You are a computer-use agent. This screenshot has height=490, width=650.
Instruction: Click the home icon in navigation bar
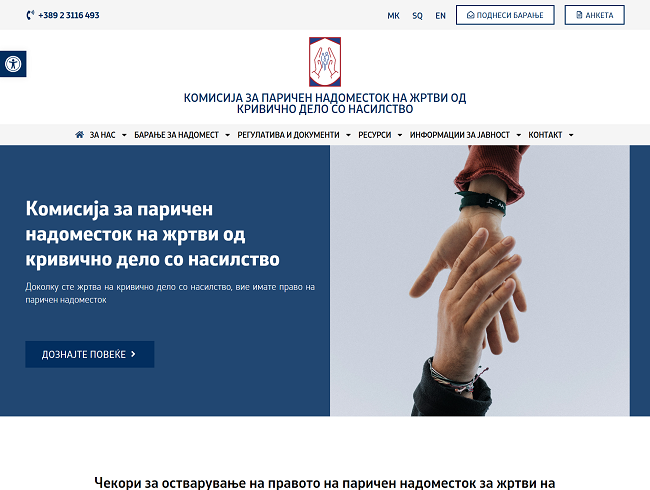coord(80,134)
